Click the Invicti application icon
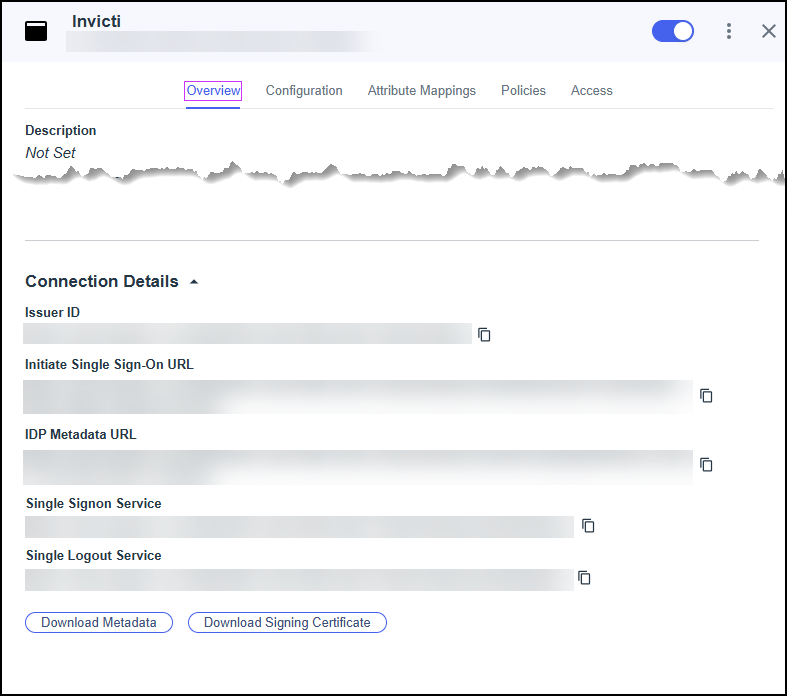The image size is (787, 696). pos(36,31)
